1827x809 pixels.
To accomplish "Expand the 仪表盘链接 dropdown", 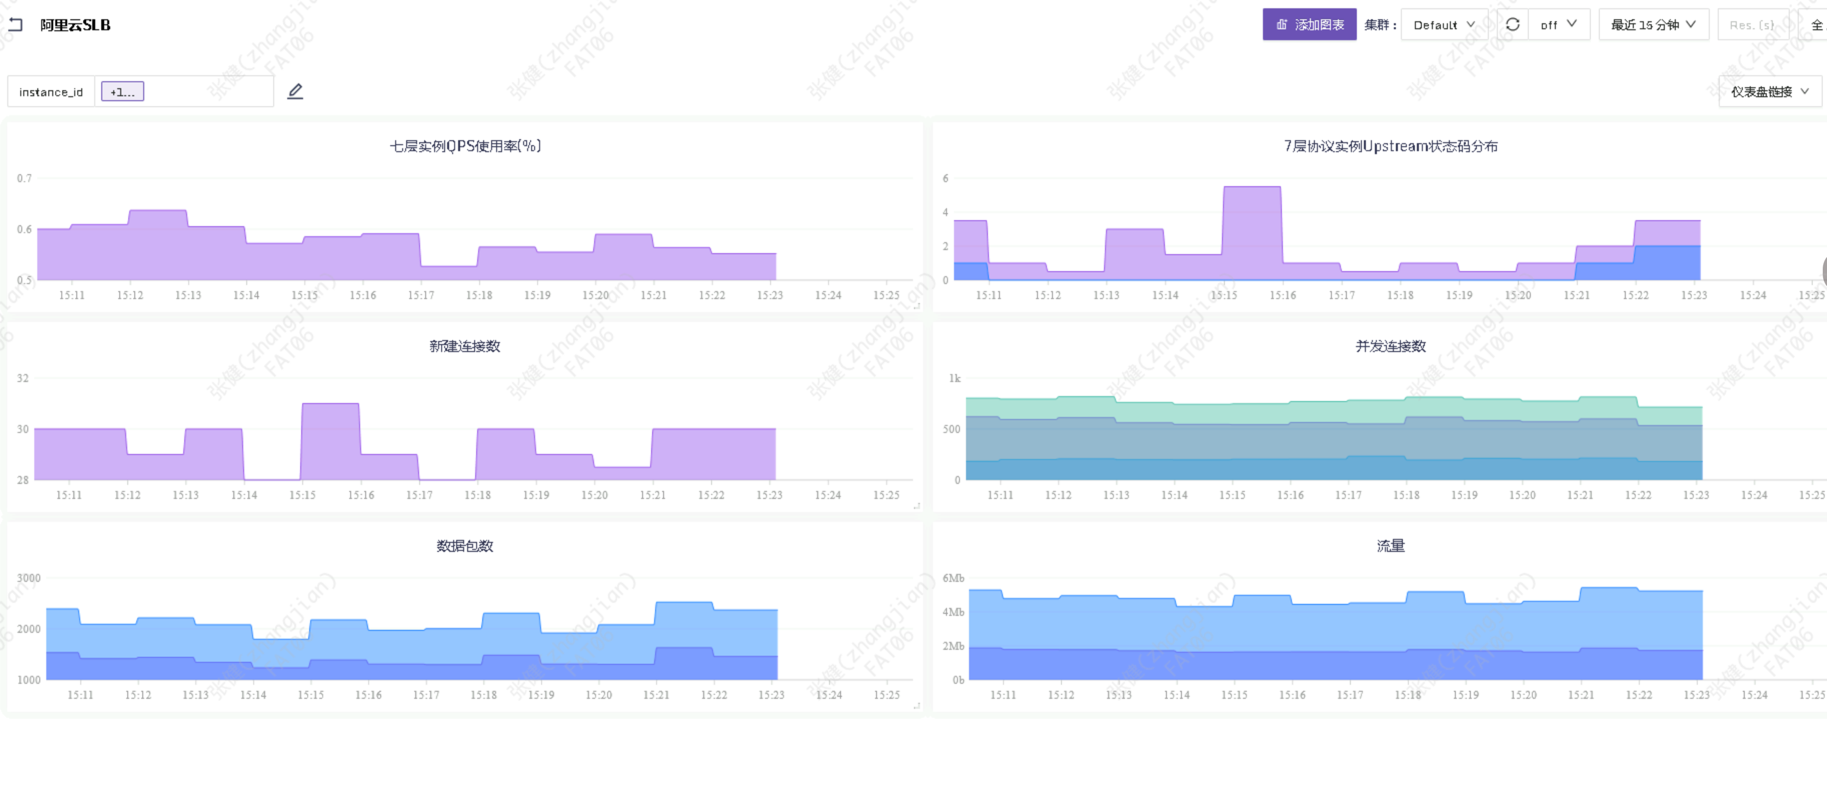I will point(1769,92).
